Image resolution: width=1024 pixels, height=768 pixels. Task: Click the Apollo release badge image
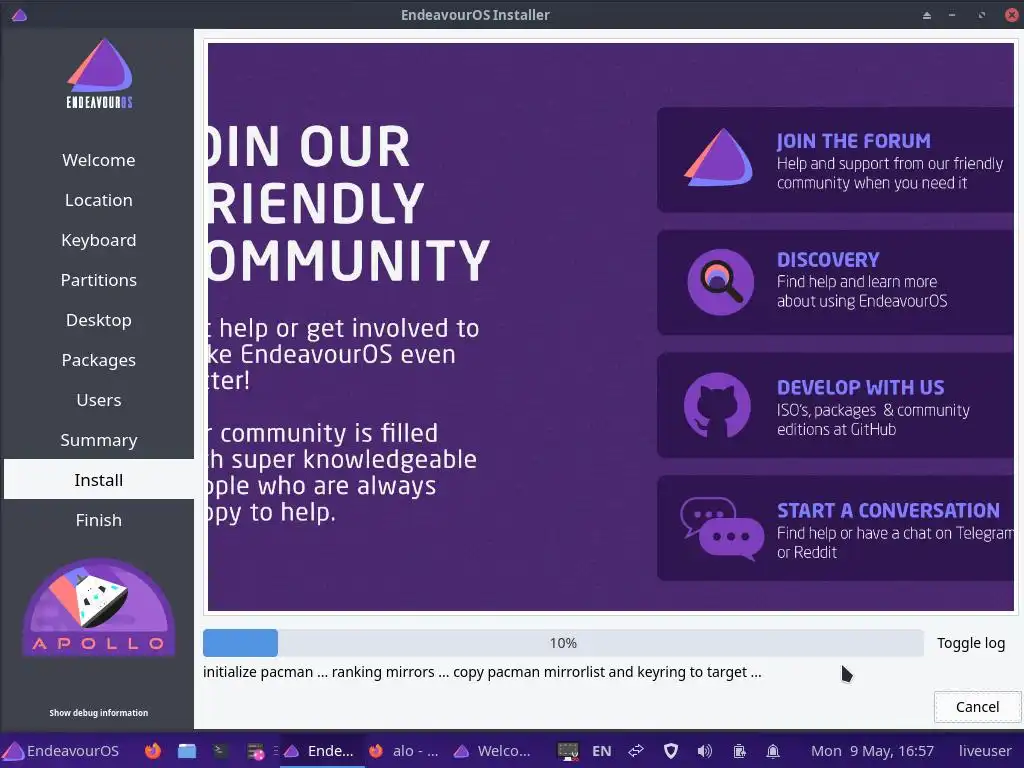pyautogui.click(x=99, y=607)
